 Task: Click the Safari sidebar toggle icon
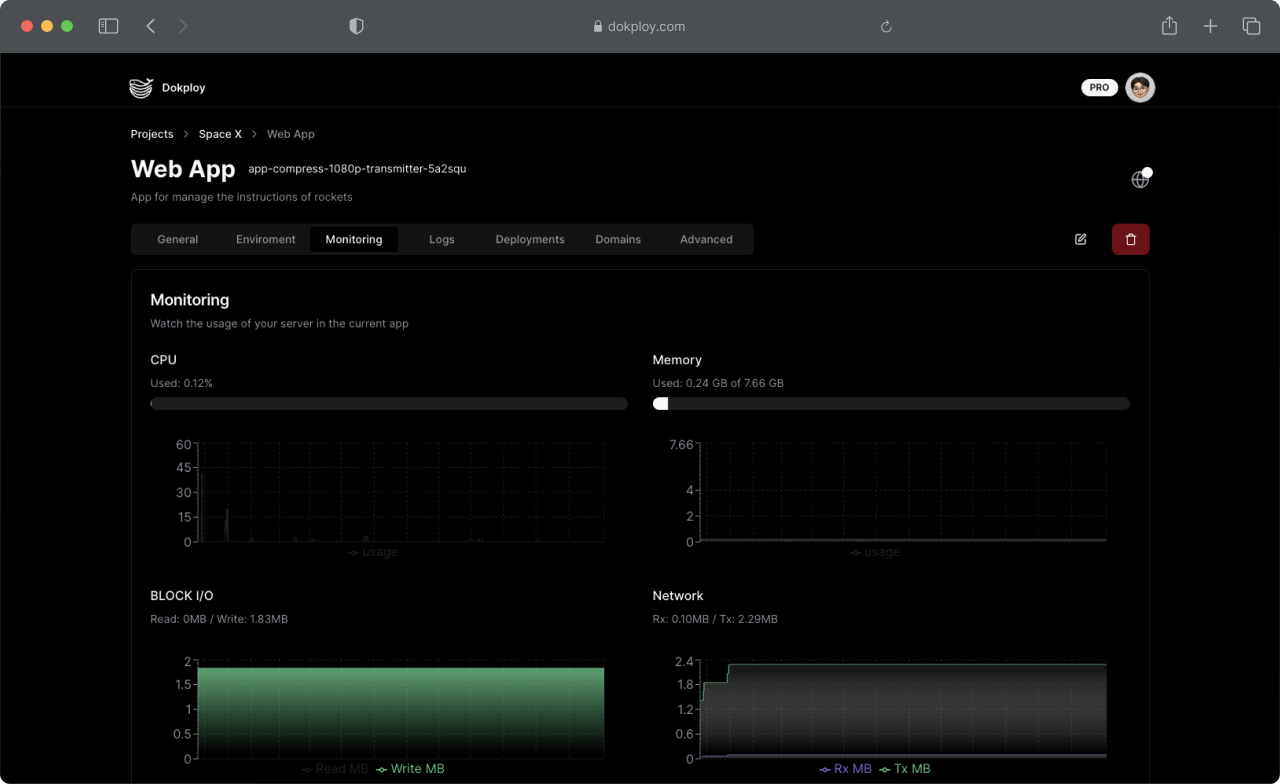click(108, 26)
